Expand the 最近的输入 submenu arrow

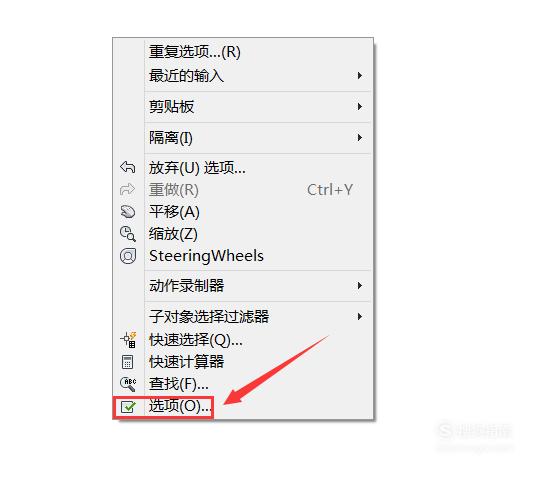[360, 76]
